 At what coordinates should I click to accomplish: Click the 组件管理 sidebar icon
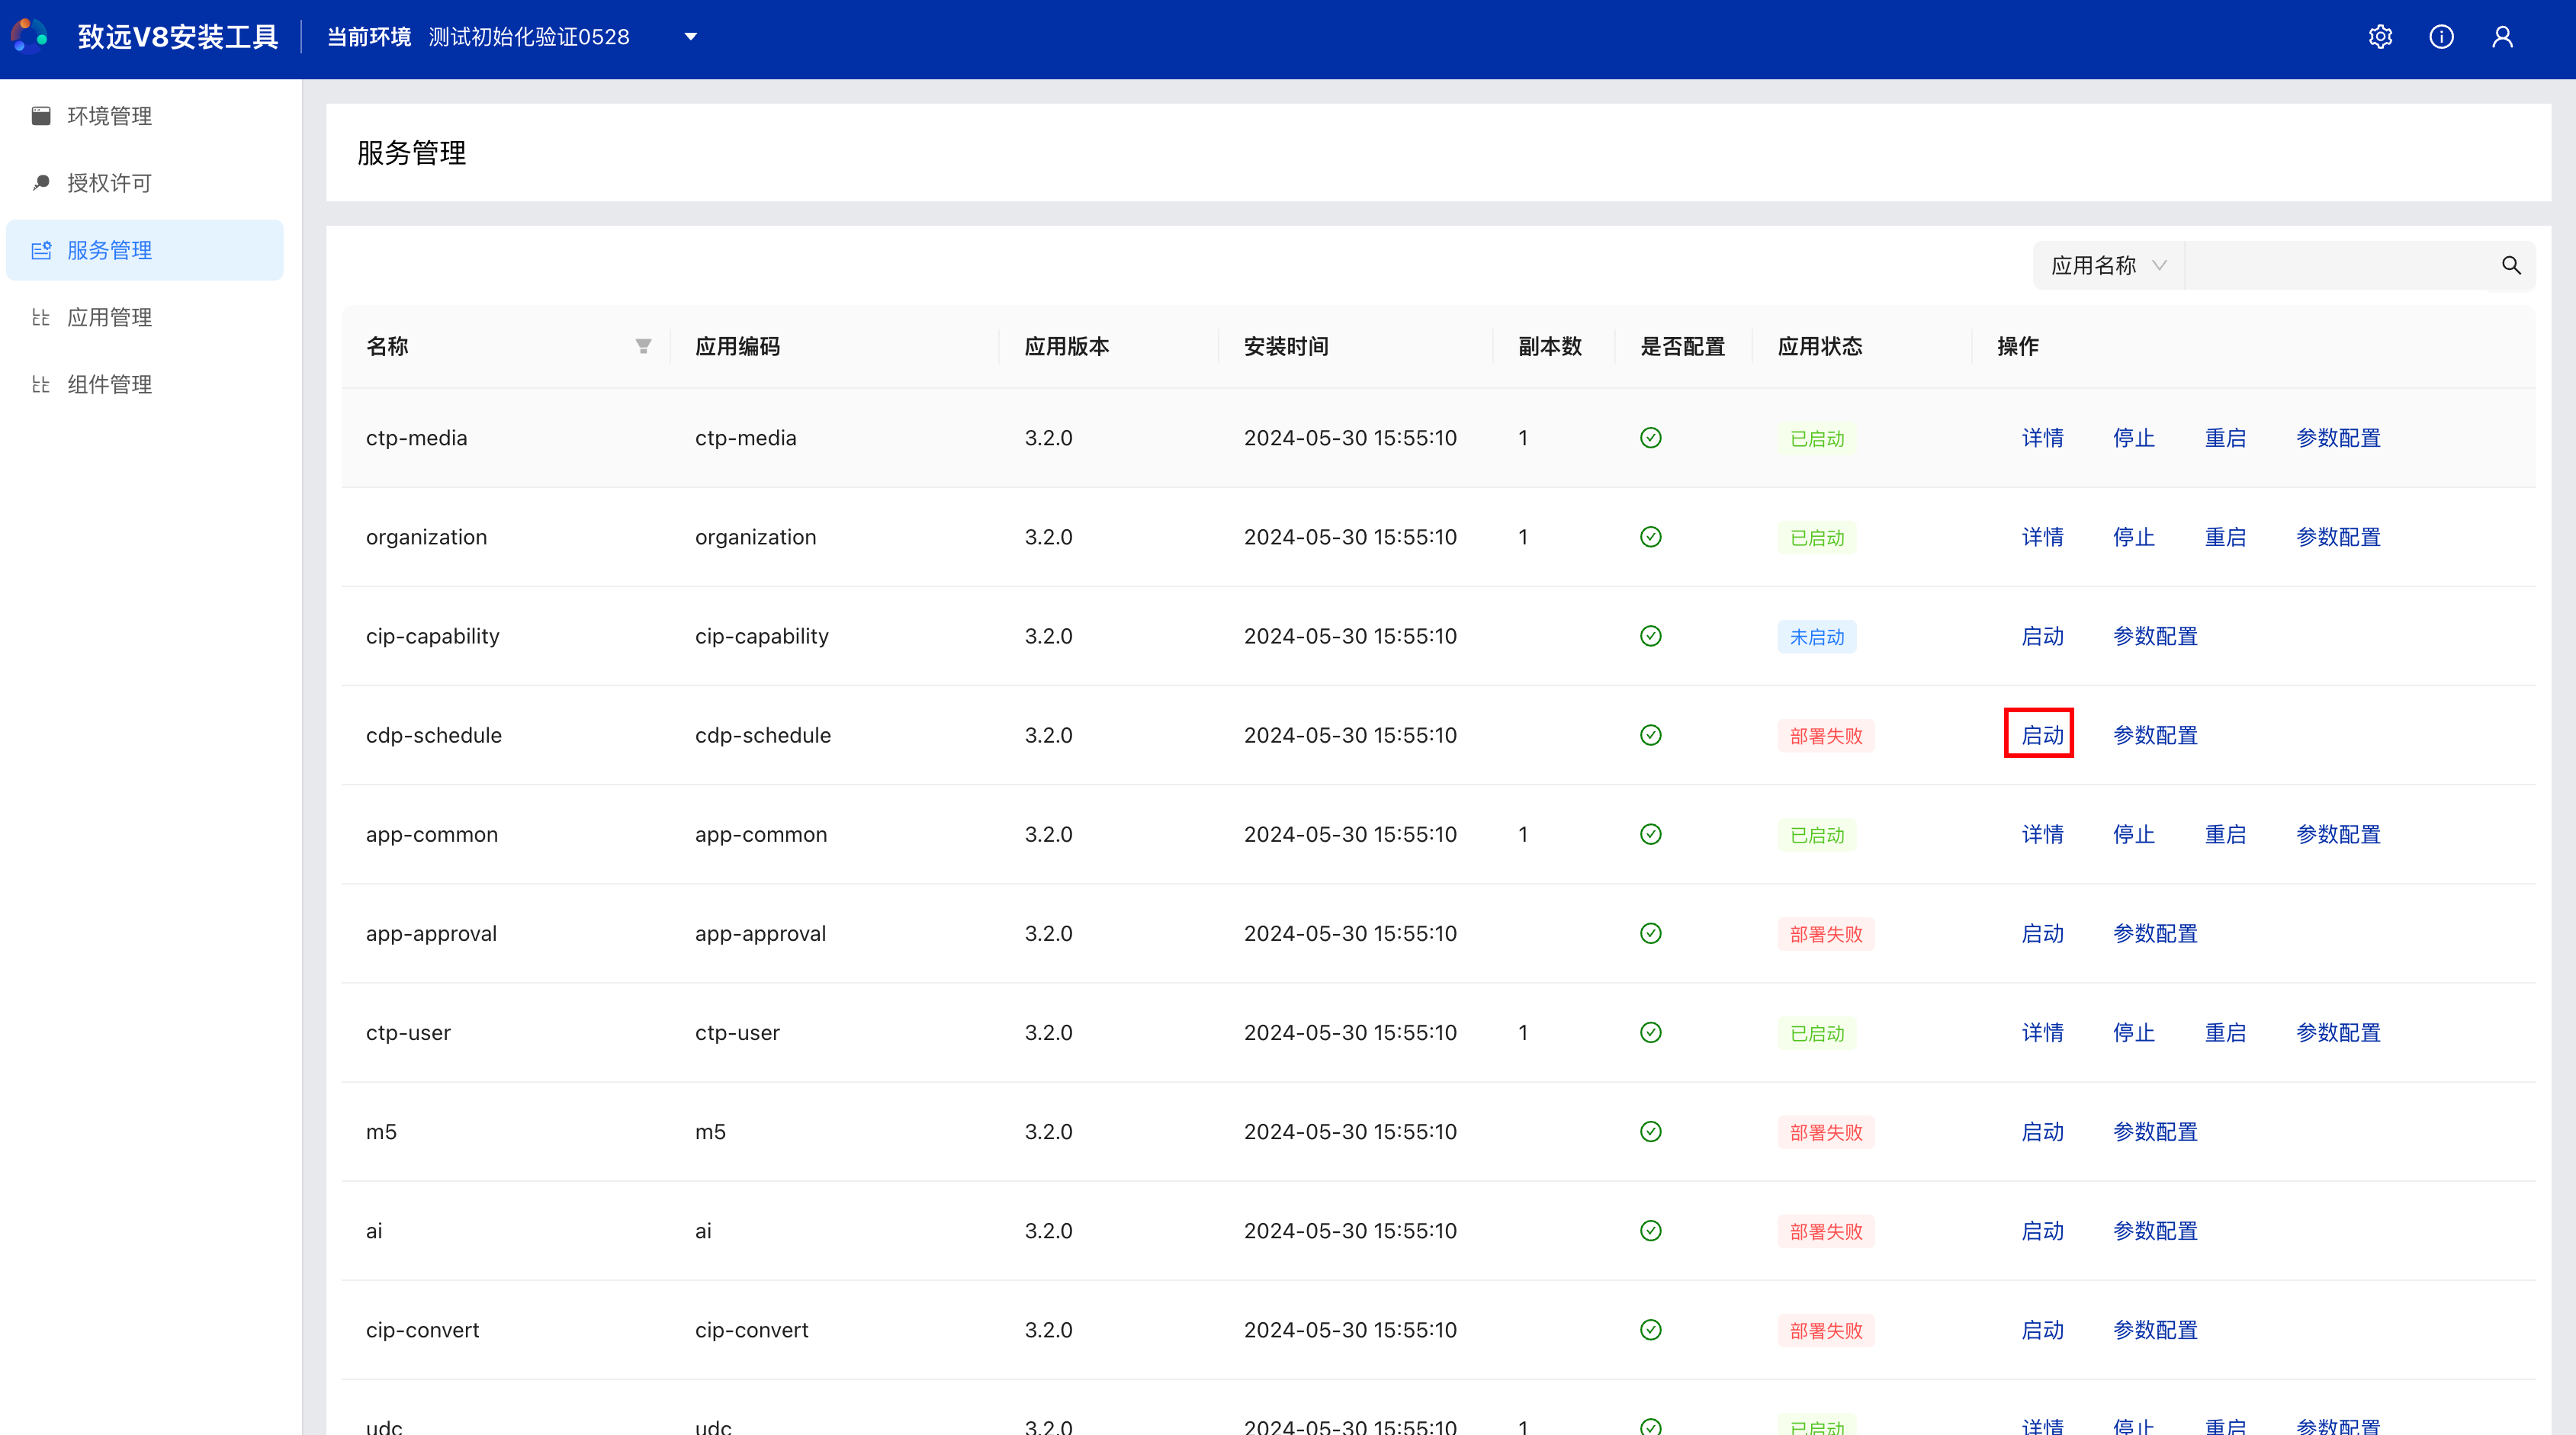coord(41,384)
